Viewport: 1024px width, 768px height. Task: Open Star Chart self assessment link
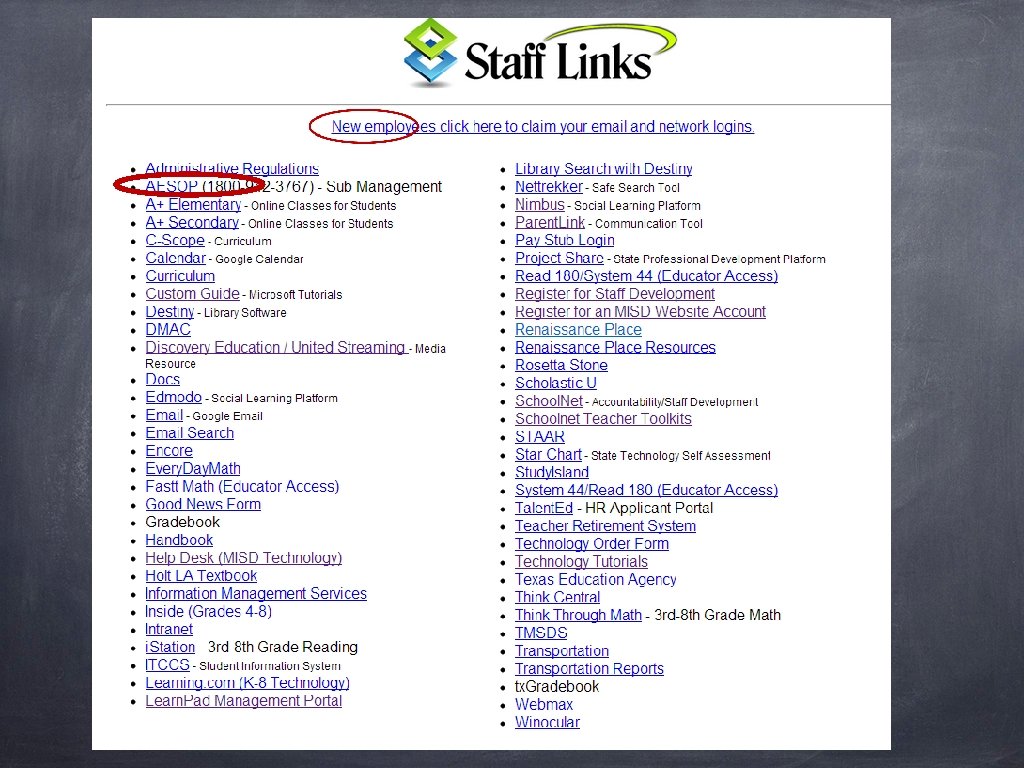click(548, 454)
